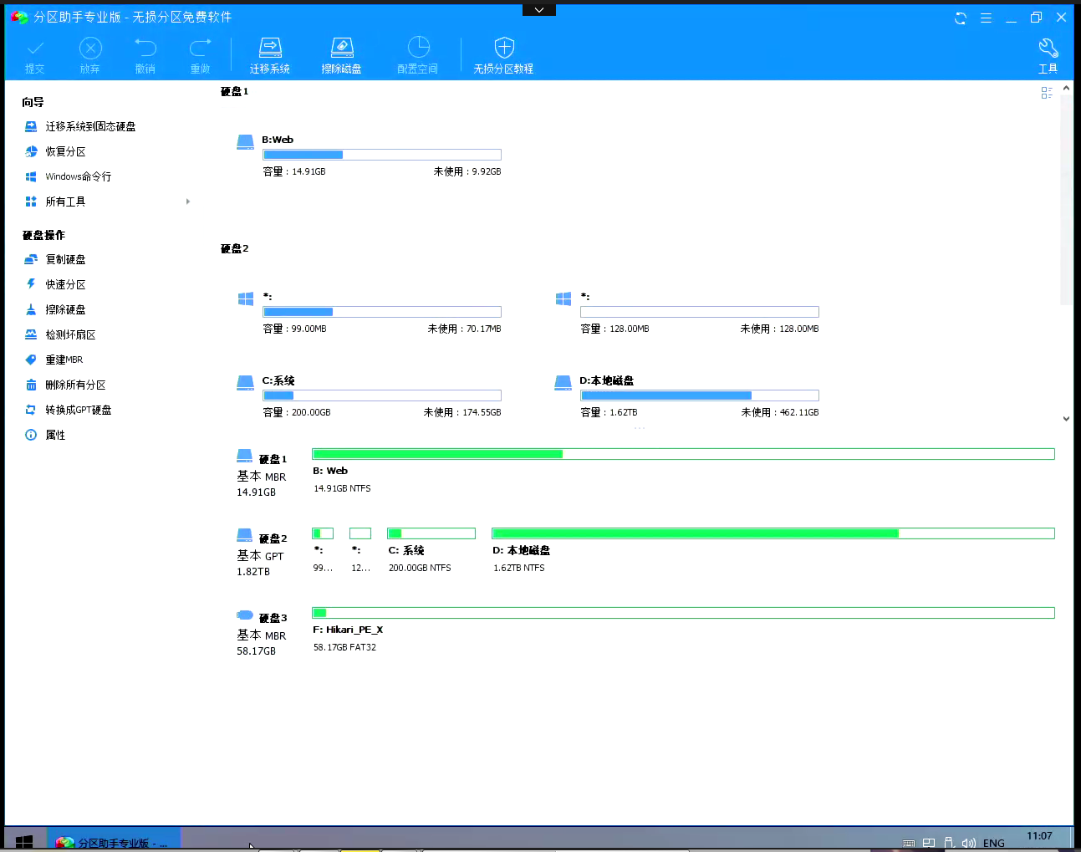This screenshot has height=852, width=1081.
Task: Click the dropdown chevron at top center
Action: click(539, 9)
